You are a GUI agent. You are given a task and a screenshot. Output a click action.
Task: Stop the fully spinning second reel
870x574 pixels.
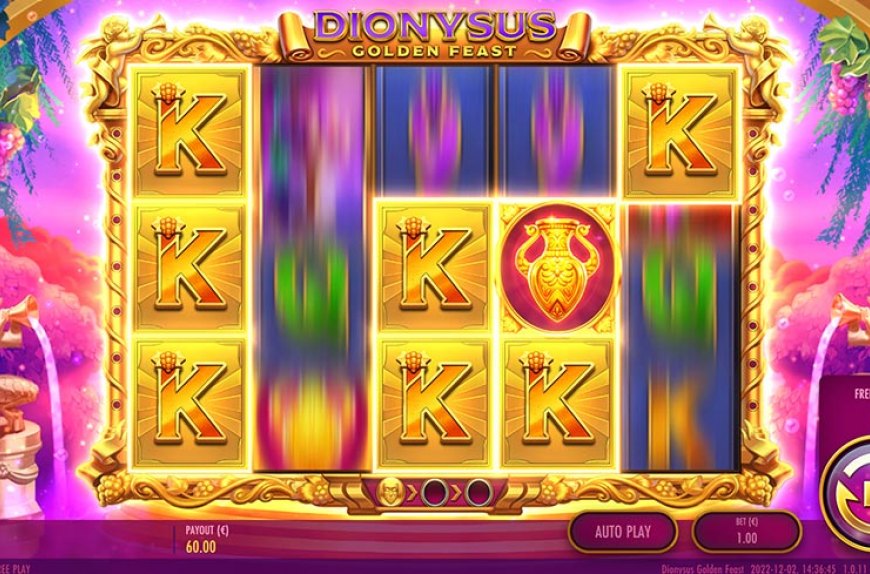(312, 268)
